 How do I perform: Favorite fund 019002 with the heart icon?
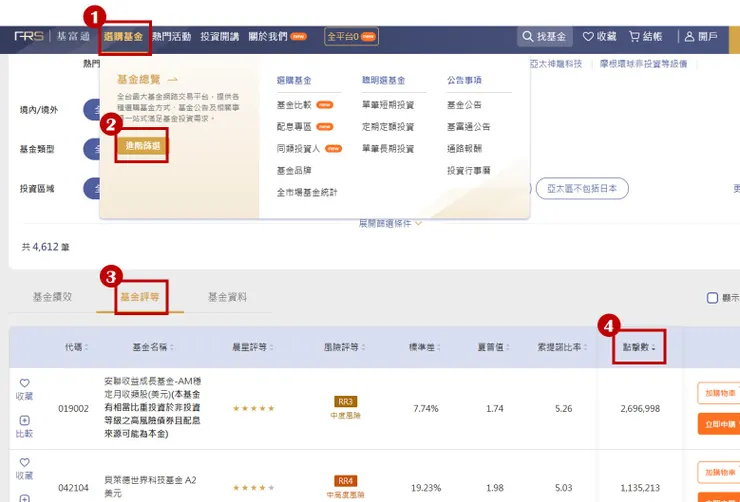[25, 383]
